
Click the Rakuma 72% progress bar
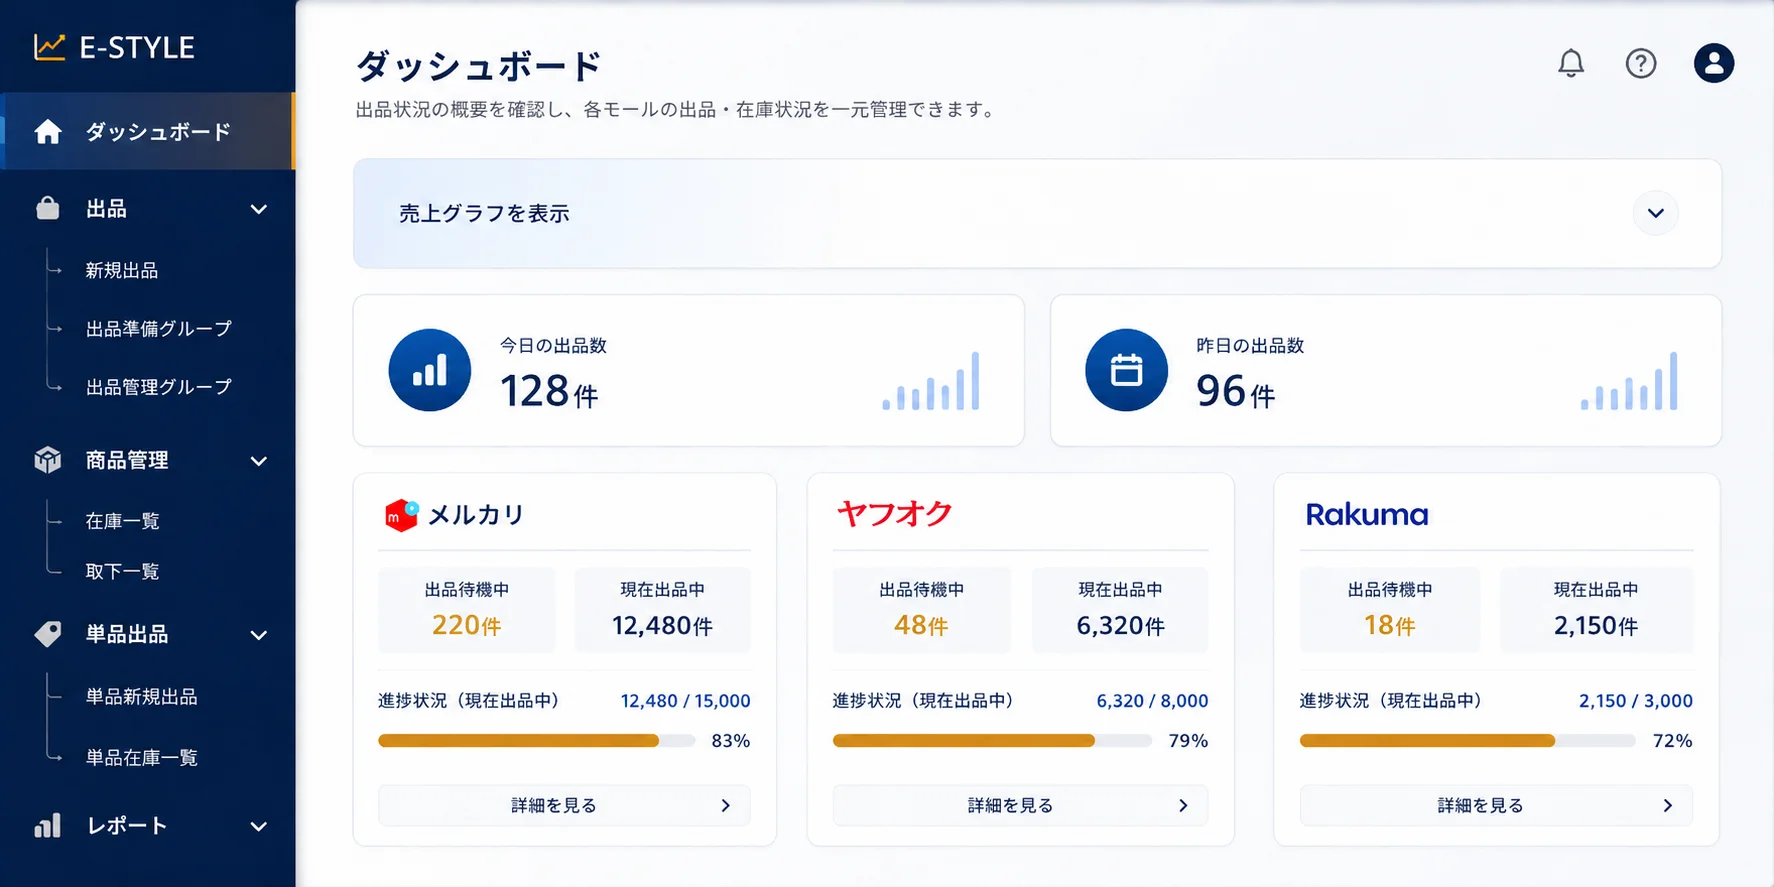pyautogui.click(x=1467, y=741)
